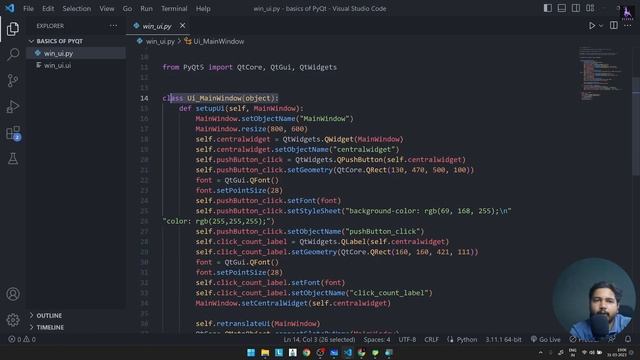Open notifications bell in status bar

628,339
